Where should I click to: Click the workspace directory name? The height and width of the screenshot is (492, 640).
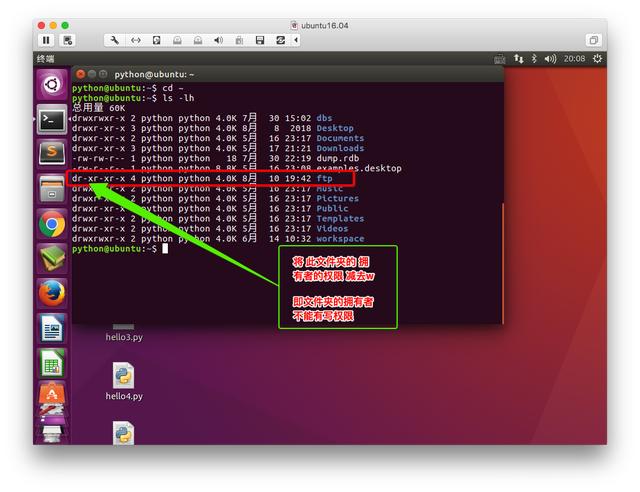pyautogui.click(x=340, y=239)
